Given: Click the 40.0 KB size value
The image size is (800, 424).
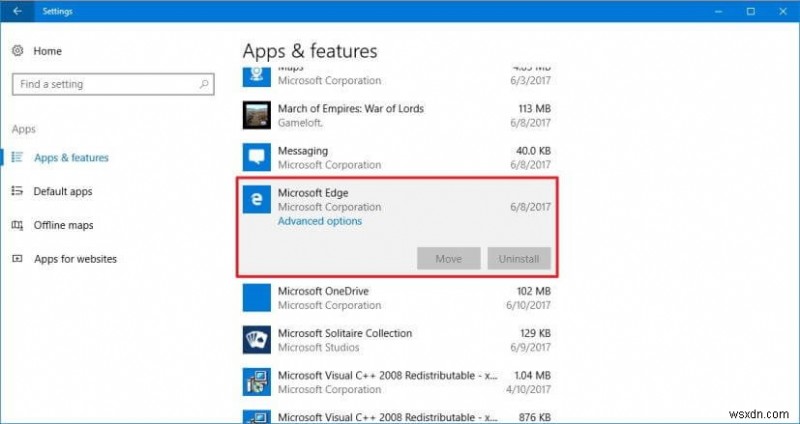Looking at the screenshot, I should click(533, 151).
